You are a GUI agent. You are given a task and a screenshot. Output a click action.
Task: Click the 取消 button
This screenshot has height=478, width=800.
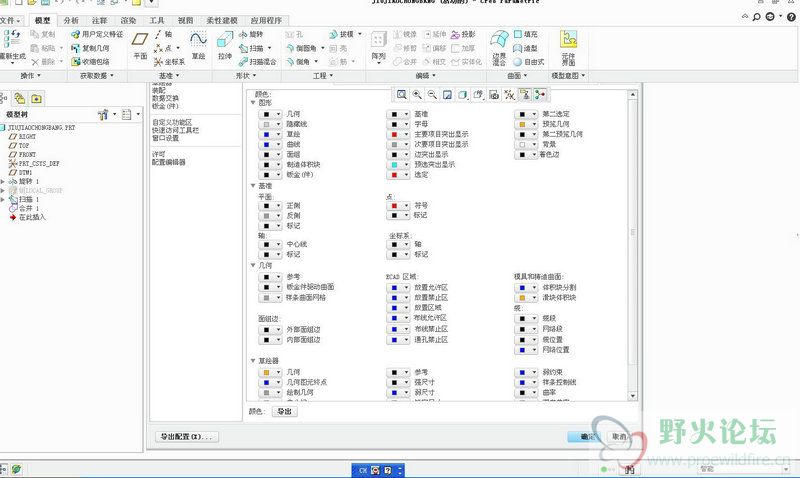point(619,437)
